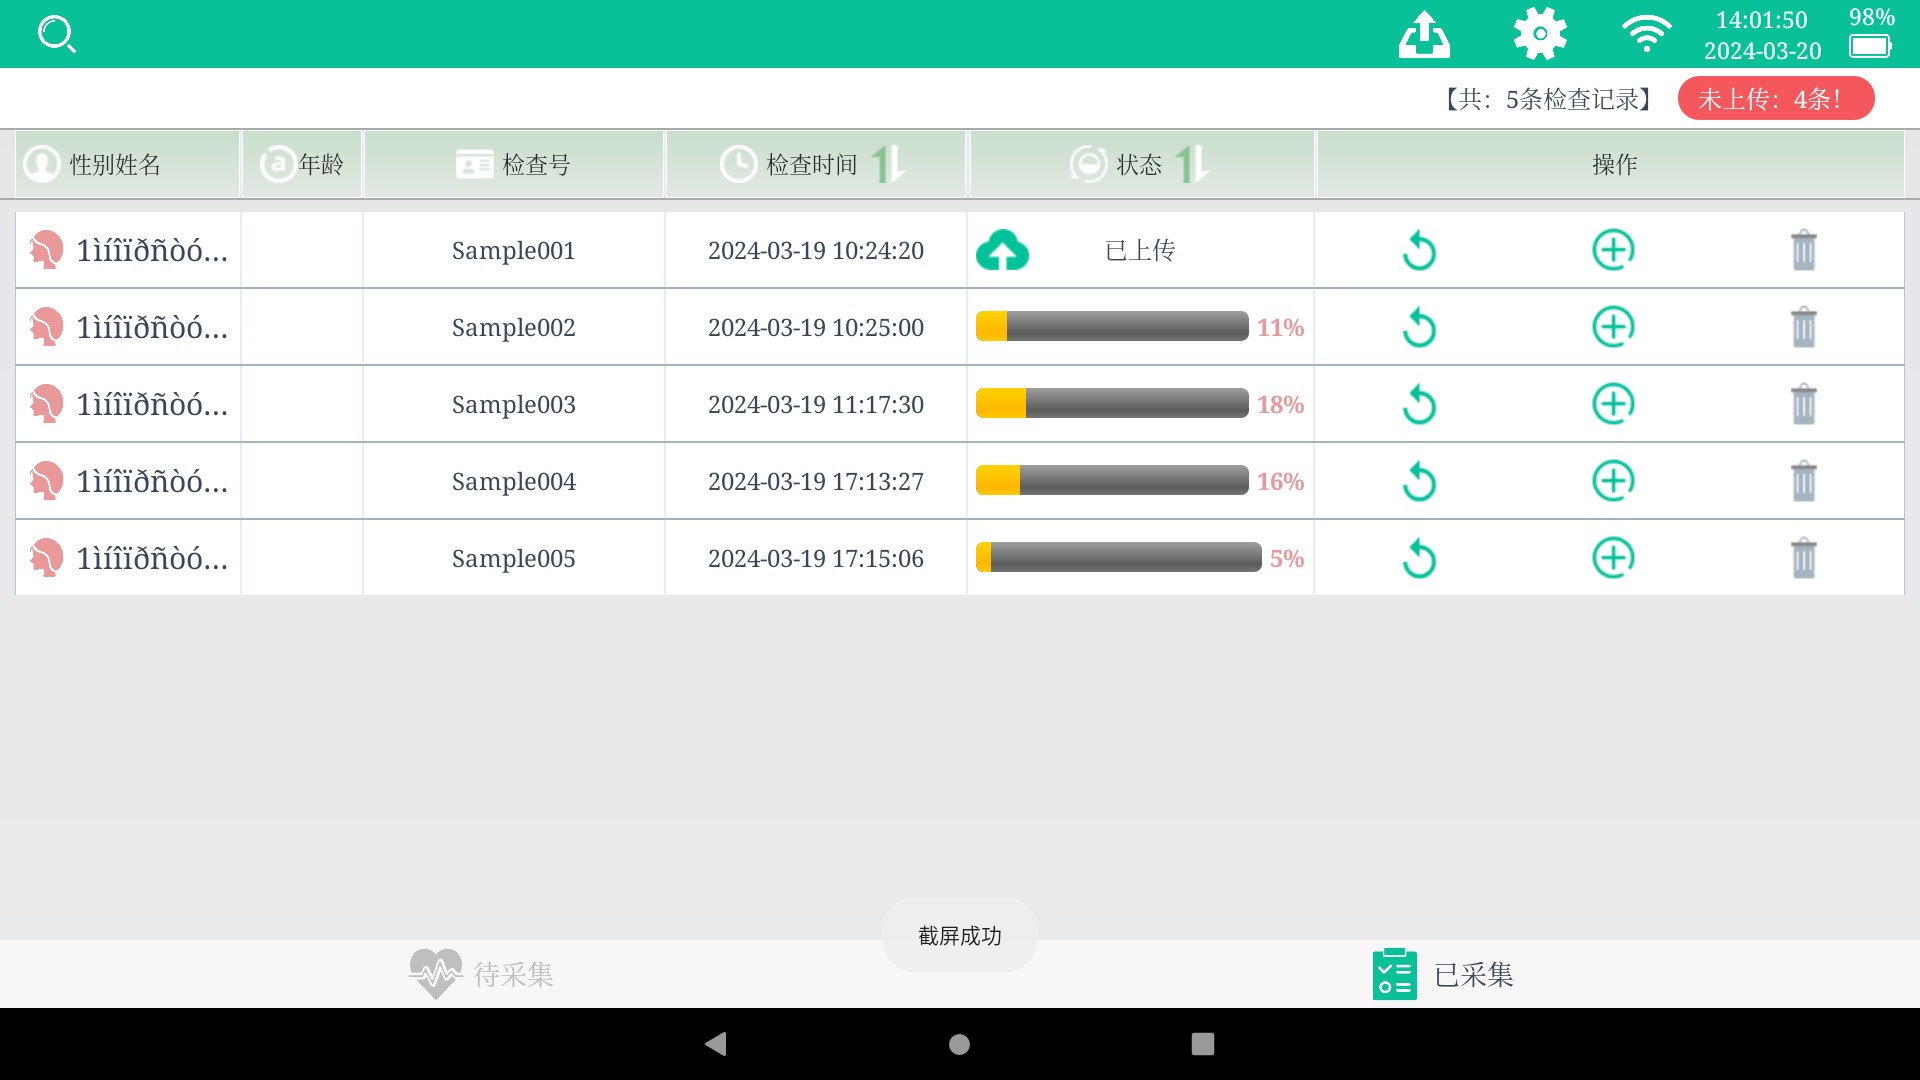Click re-upload arrow for Sample002
Viewport: 1920px width, 1080px height.
1419,328
